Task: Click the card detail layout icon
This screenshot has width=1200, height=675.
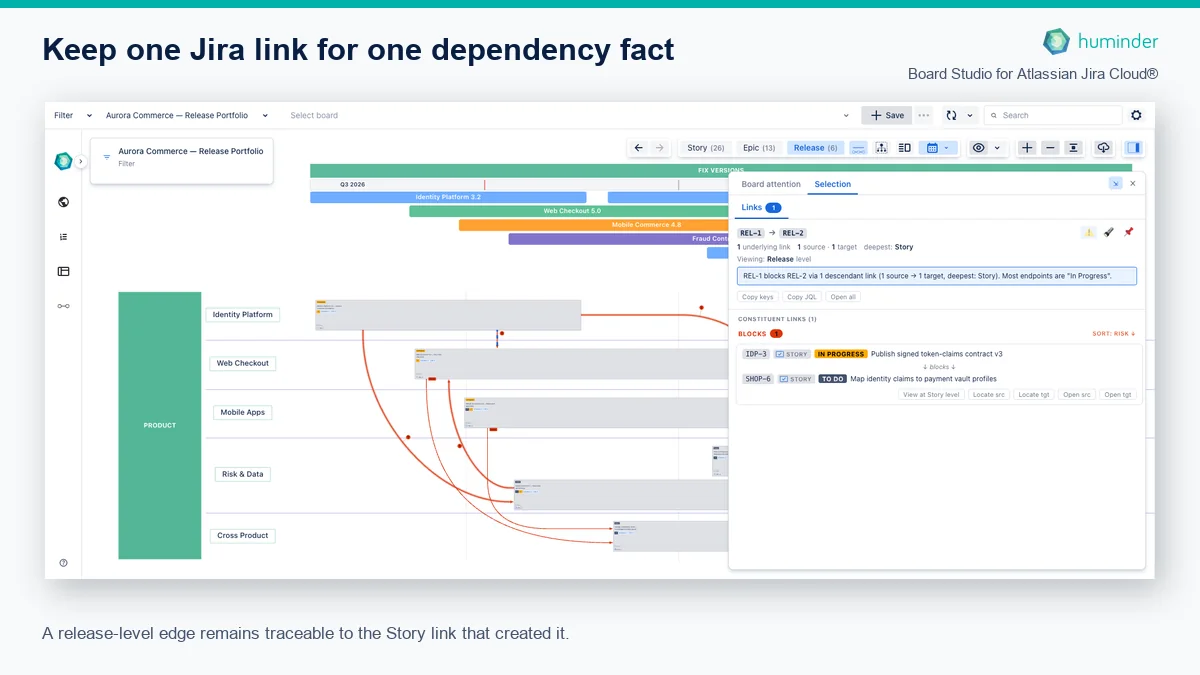Action: pos(904,148)
